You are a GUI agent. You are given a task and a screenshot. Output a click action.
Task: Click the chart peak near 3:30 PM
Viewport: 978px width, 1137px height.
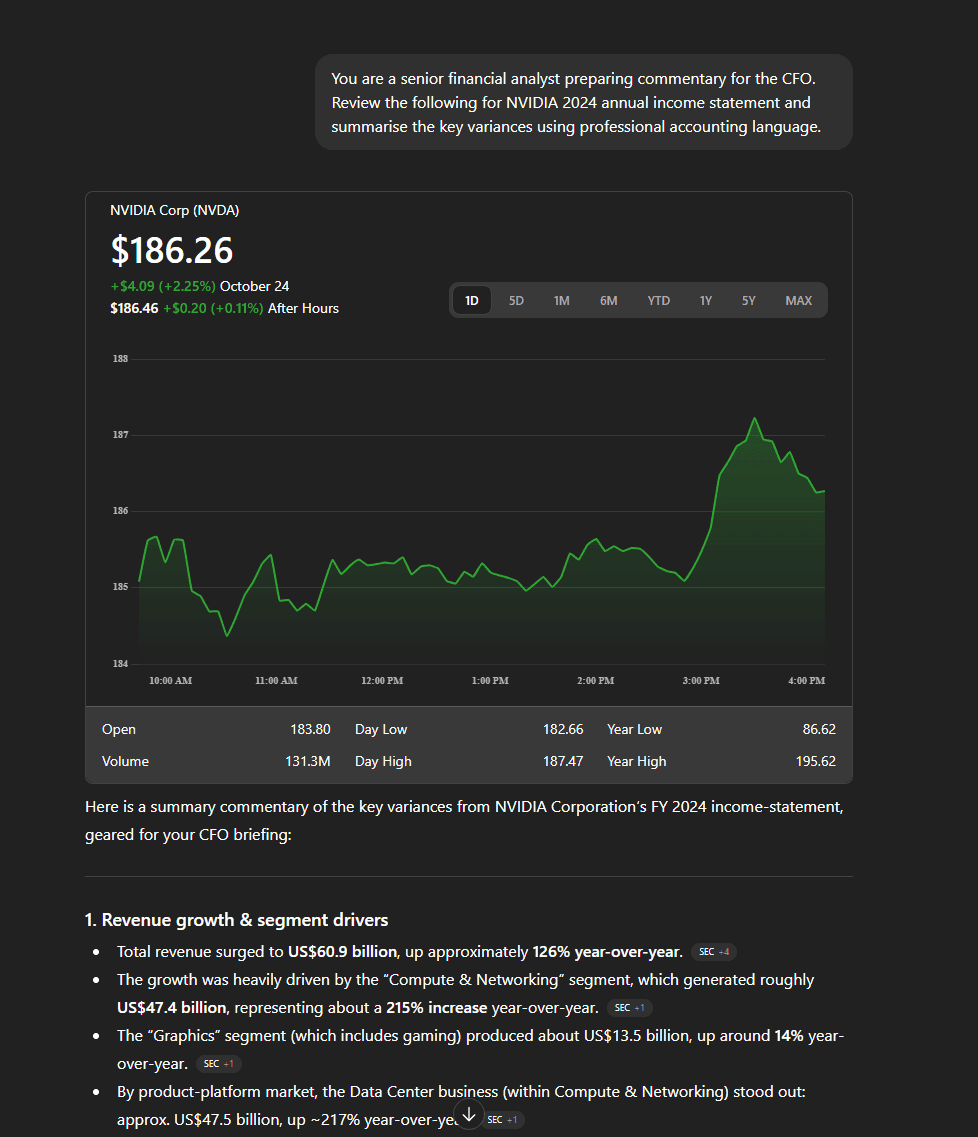click(x=754, y=418)
